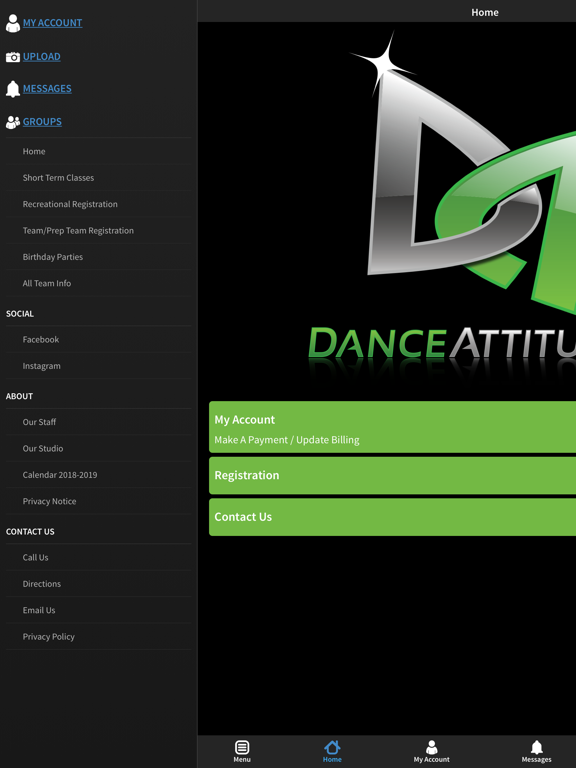Open the UPLOAD link

[x=42, y=56]
